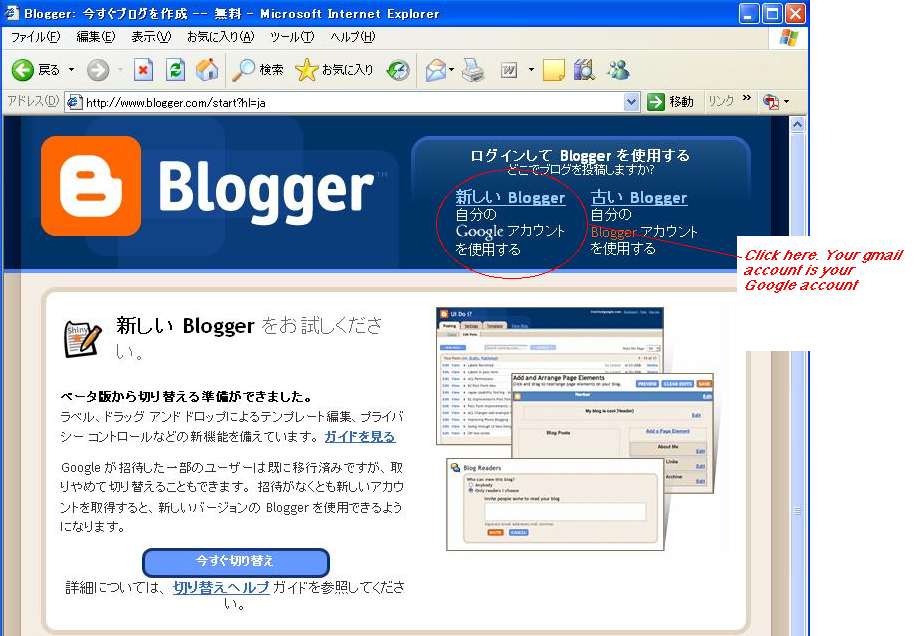Screen dimensions: 915x636
Task: Click the shiny notepad pencil icon
Action: [x=82, y=338]
